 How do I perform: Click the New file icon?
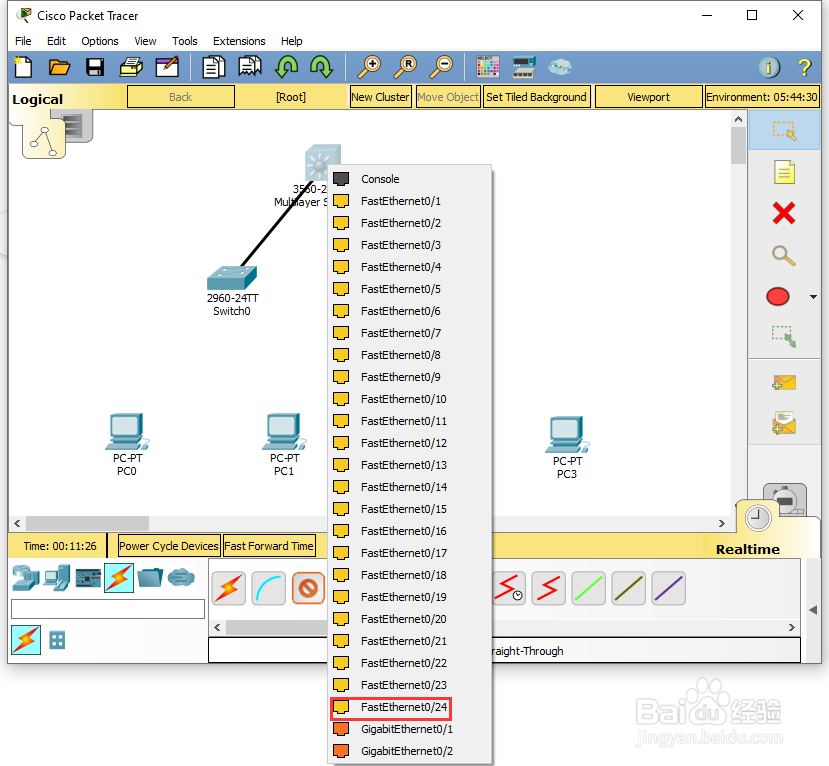pyautogui.click(x=23, y=67)
